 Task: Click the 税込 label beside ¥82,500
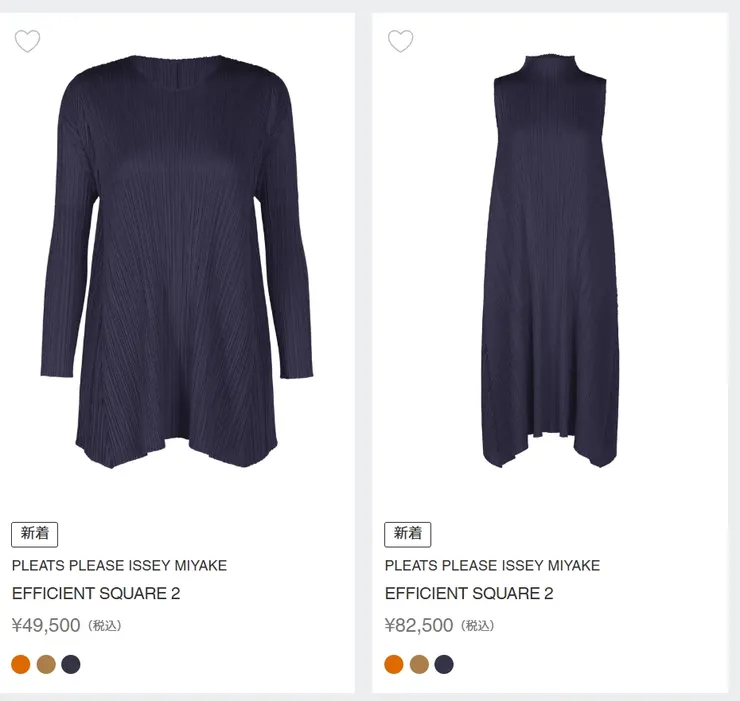point(478,627)
